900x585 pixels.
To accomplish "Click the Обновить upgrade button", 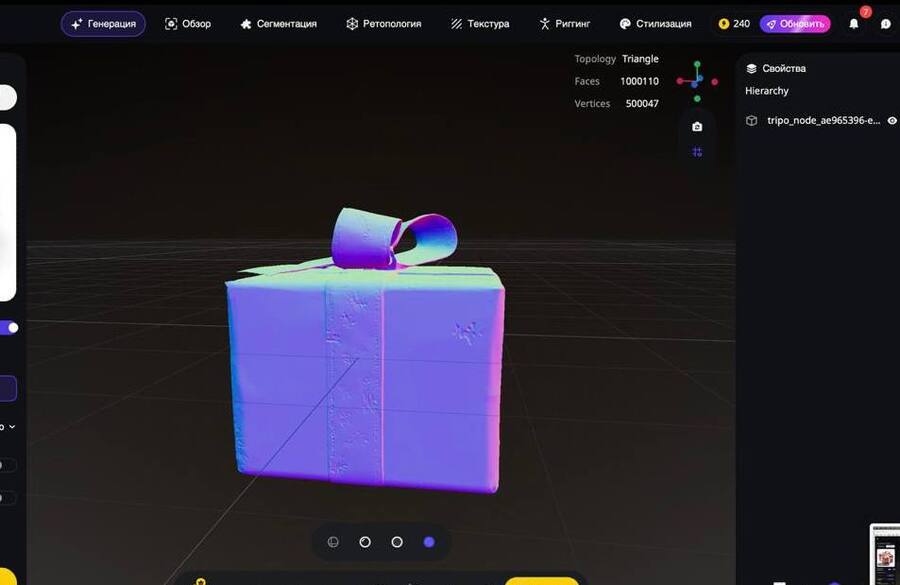I will 795,24.
